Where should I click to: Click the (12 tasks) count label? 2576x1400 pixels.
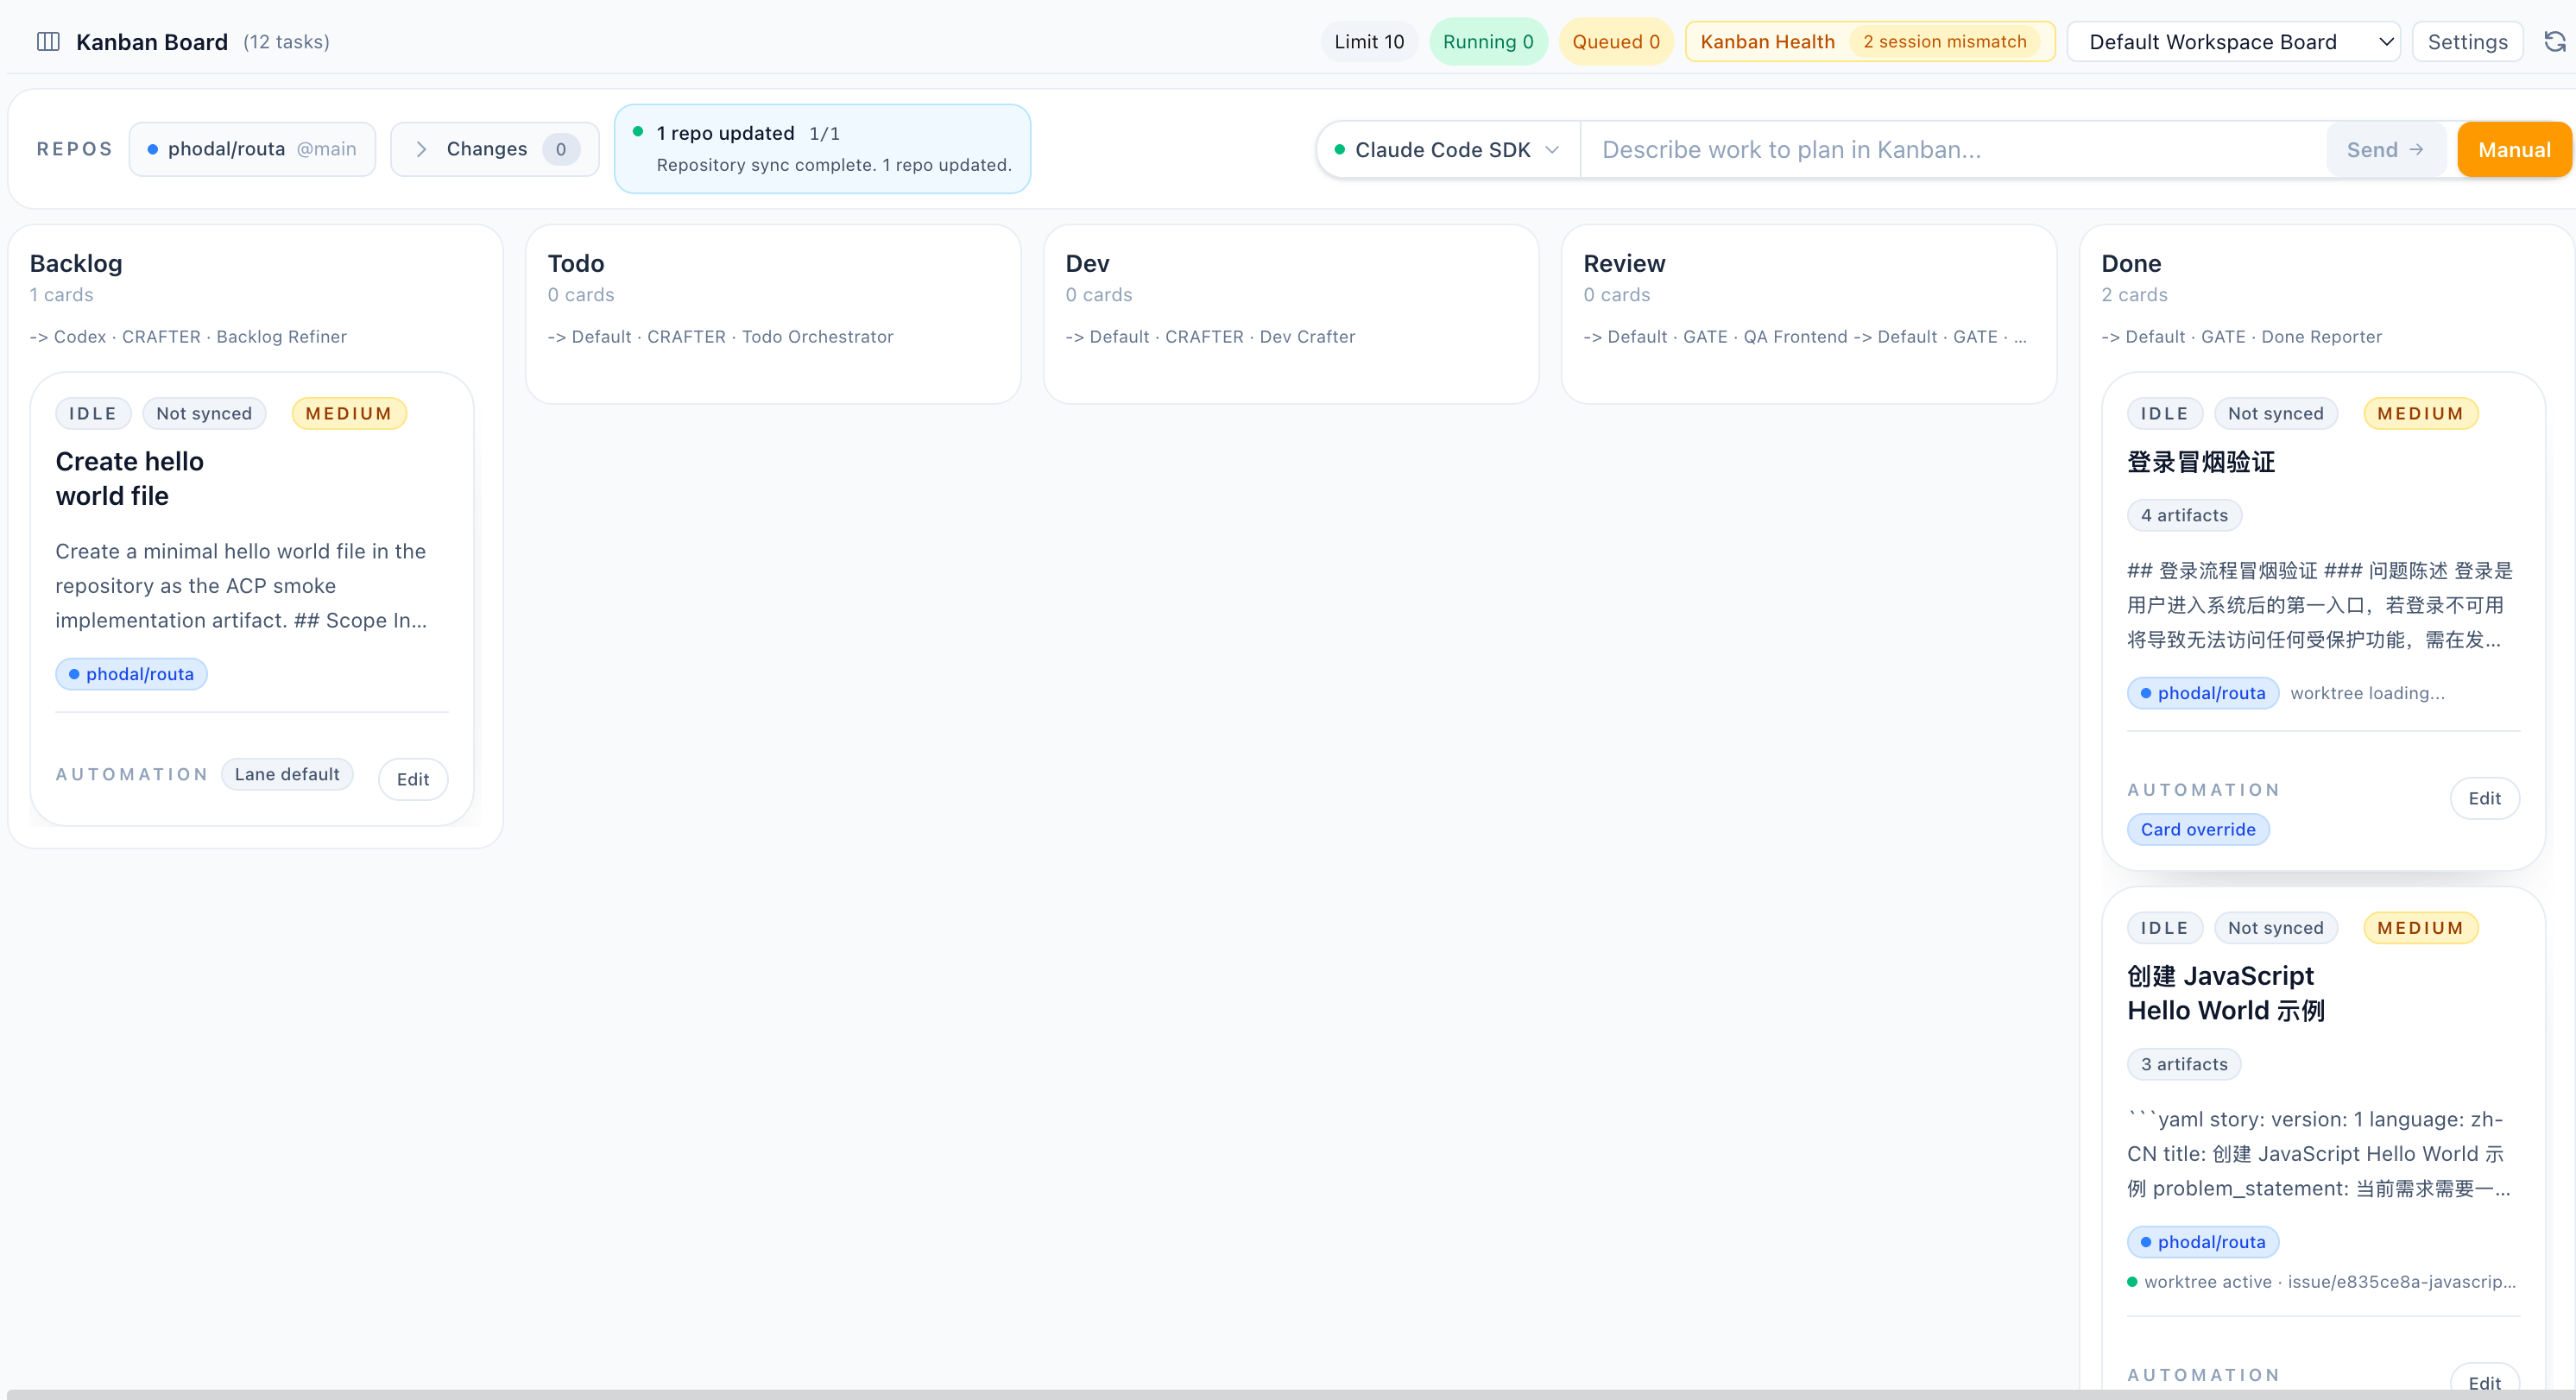pyautogui.click(x=286, y=42)
